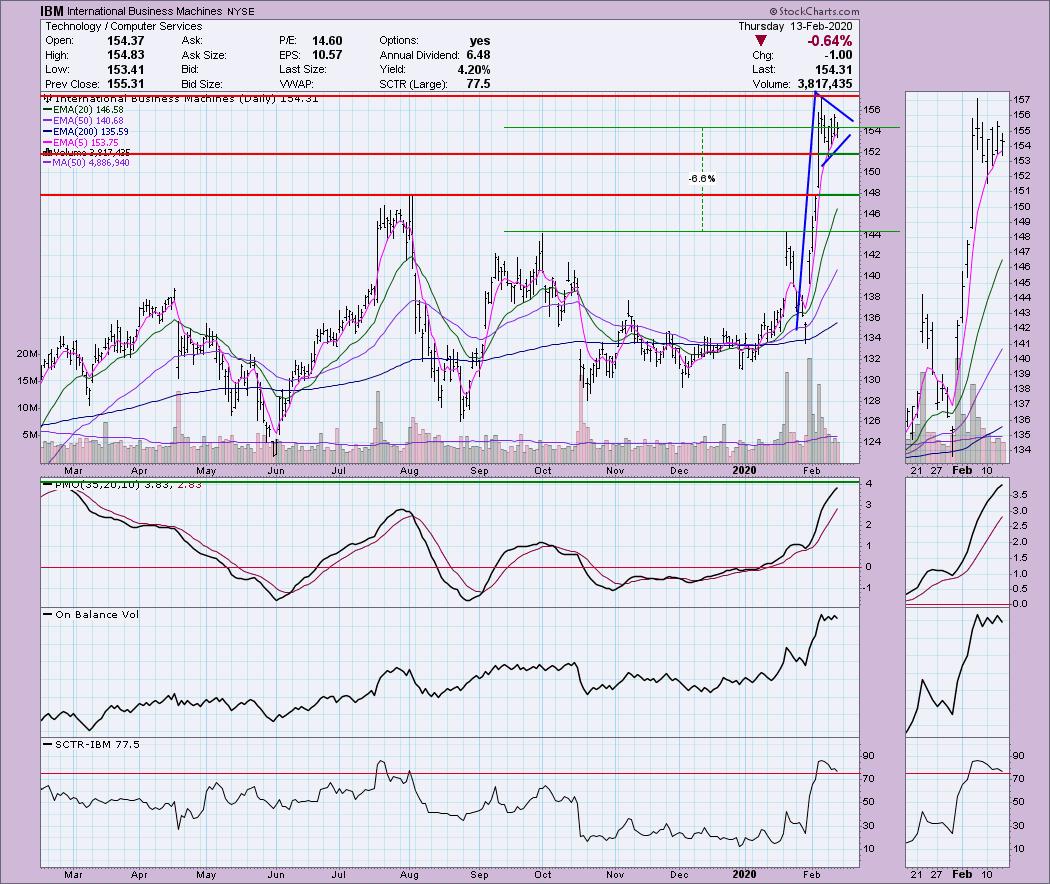
Task: Click the Technology / Computer Services sector label
Action: point(124,26)
